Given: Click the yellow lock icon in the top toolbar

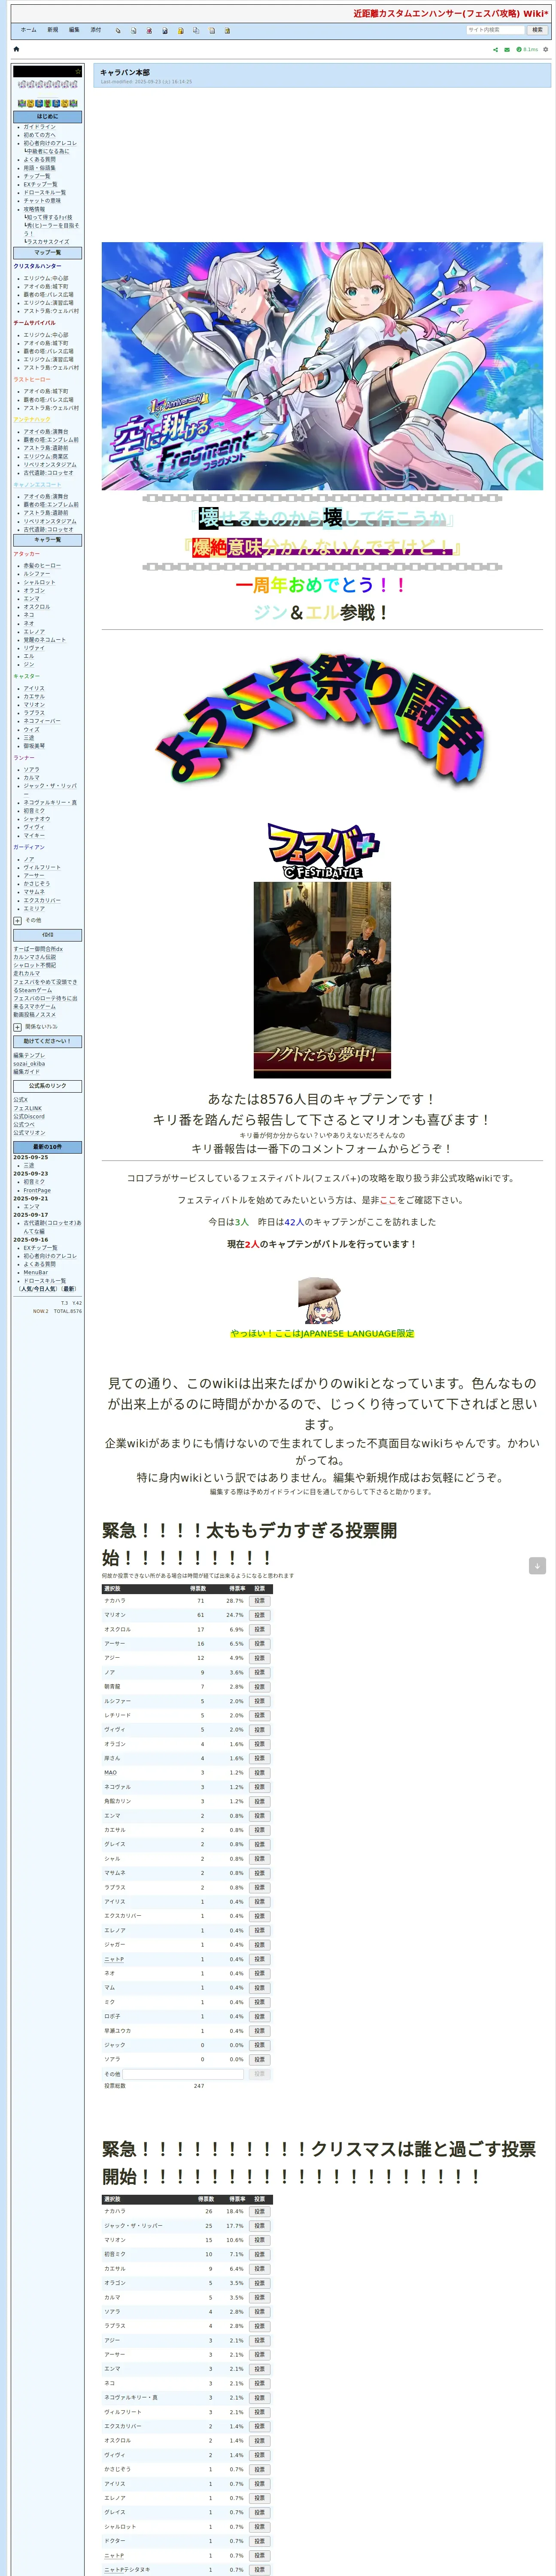Looking at the screenshot, I should pos(181,31).
